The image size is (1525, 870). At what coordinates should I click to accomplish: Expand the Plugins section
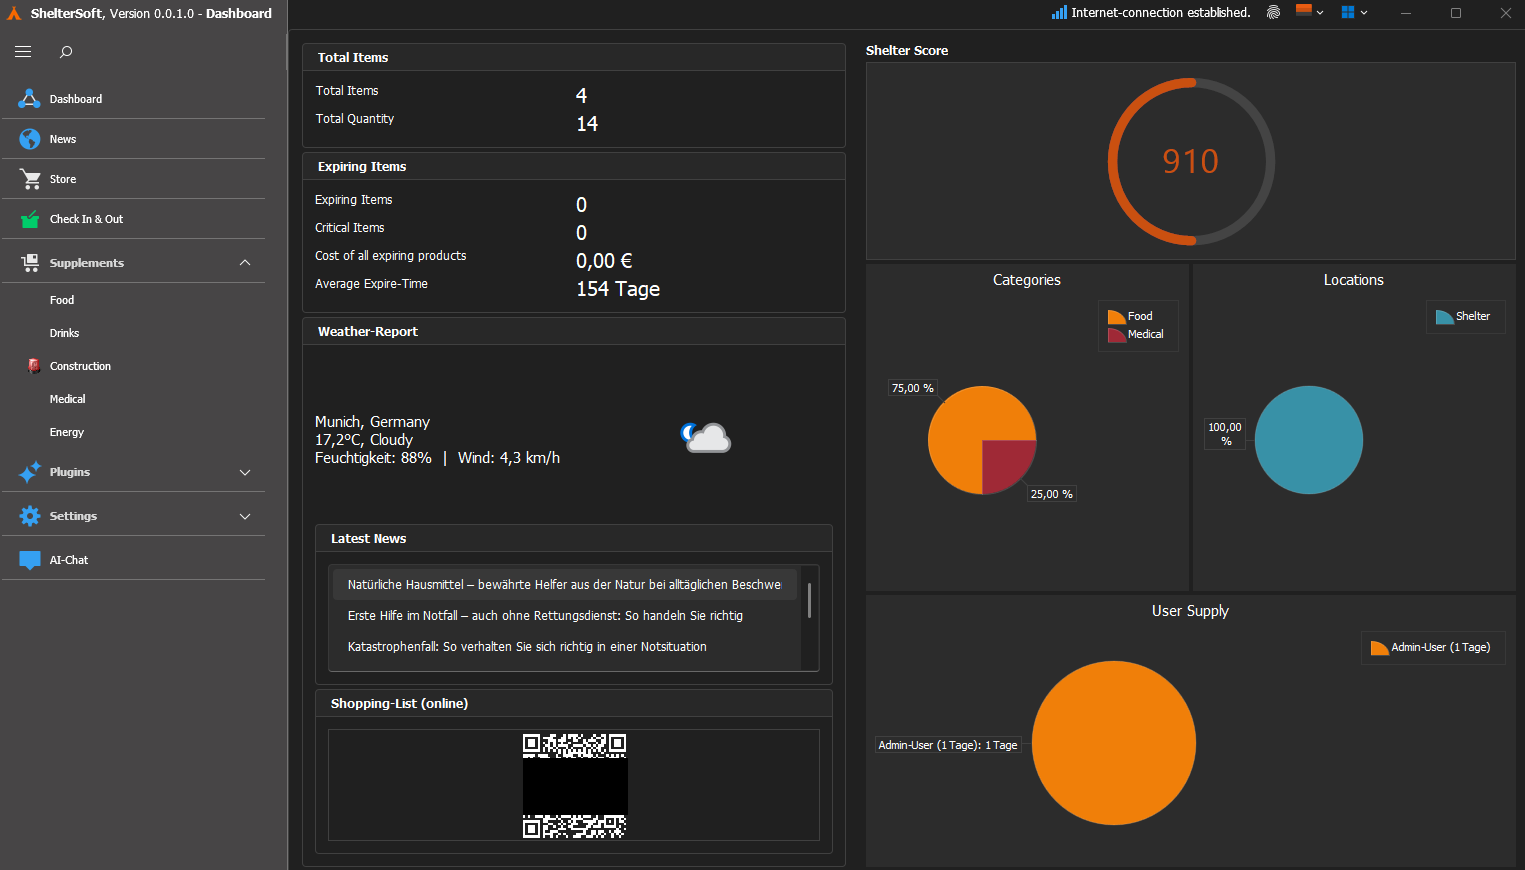tap(245, 472)
